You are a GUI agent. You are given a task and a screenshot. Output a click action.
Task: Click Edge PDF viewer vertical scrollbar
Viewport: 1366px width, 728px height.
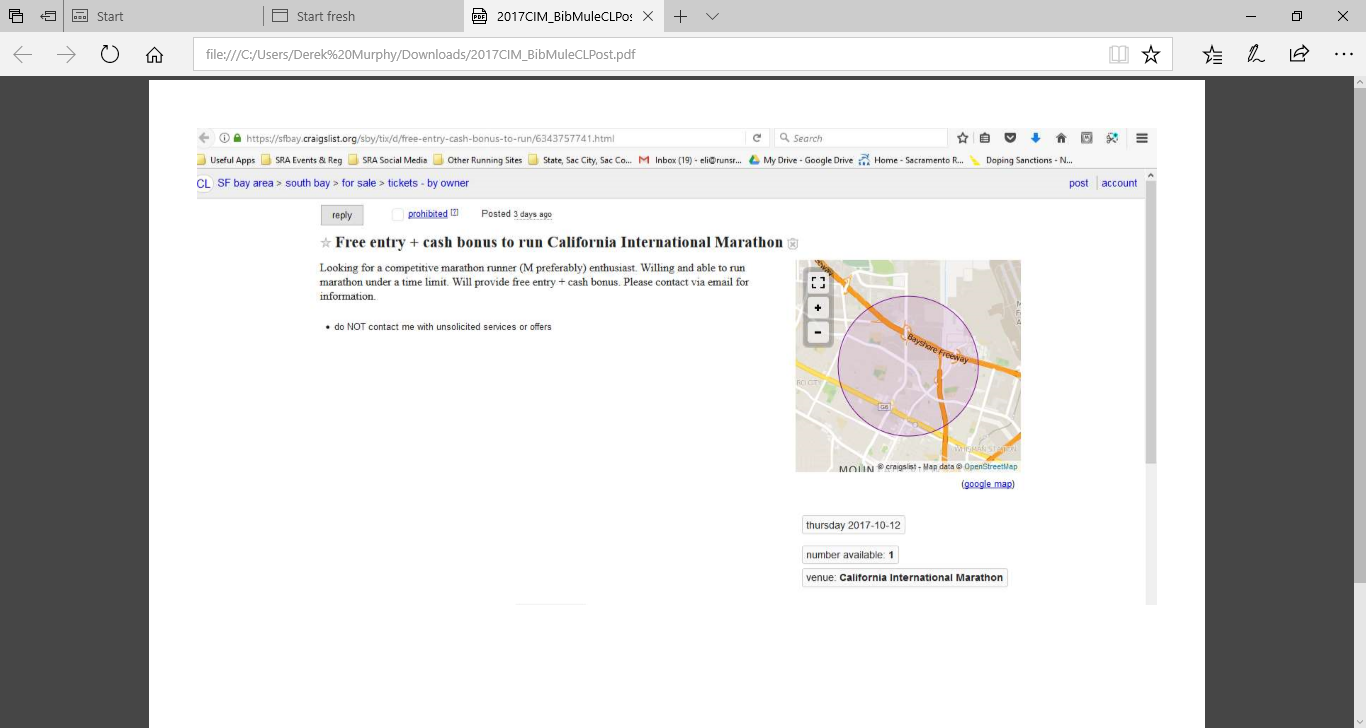tap(1360, 334)
